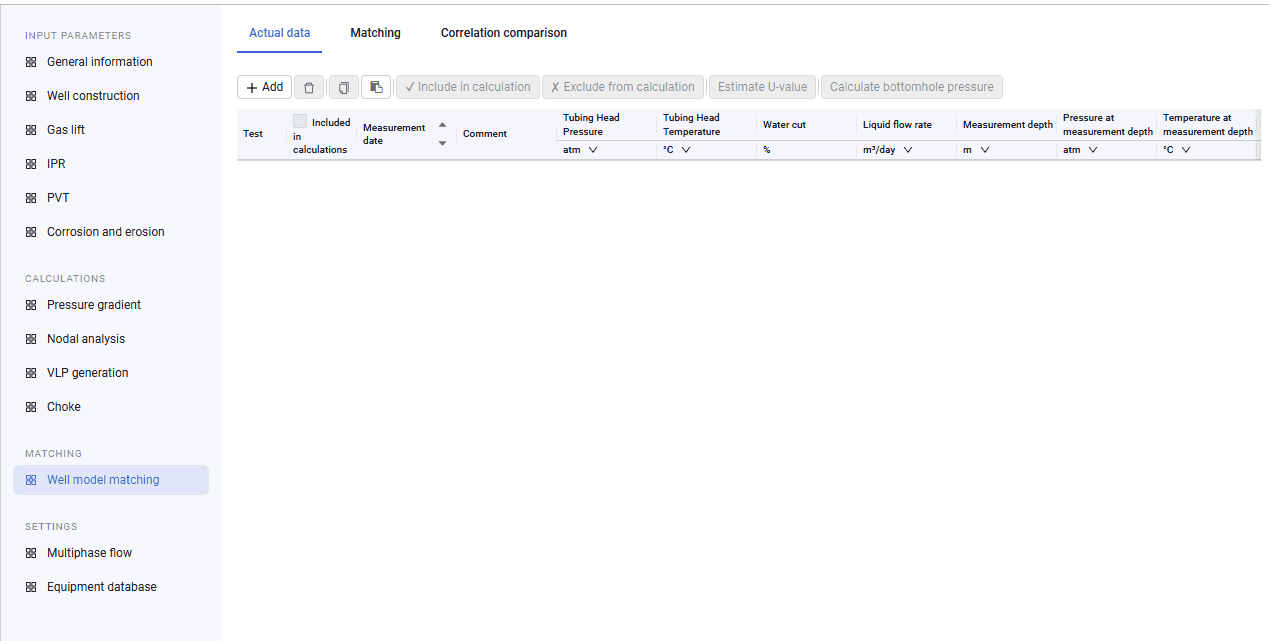1269x641 pixels.
Task: Open the Tubing Head Pressure unit dropdown
Action: tap(580, 150)
